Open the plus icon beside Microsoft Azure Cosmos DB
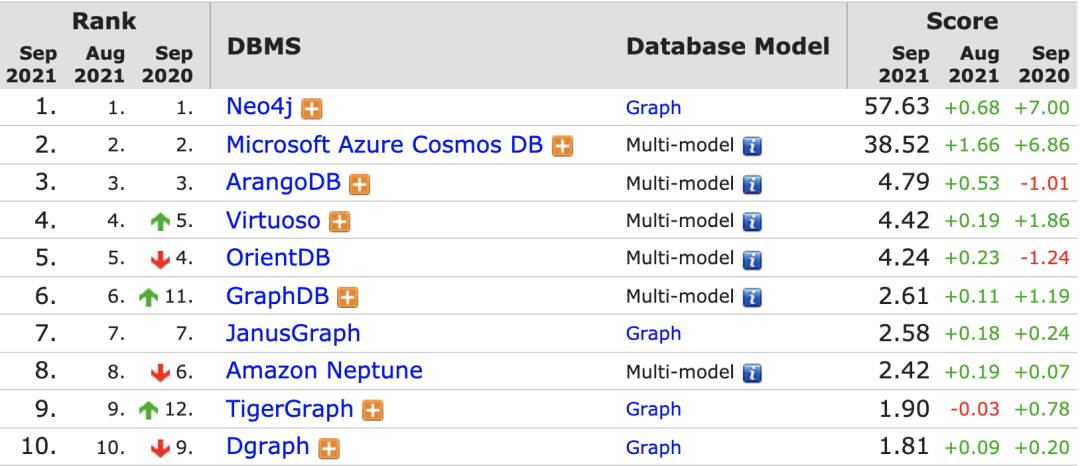The width and height of the screenshot is (1080, 466). [x=563, y=147]
